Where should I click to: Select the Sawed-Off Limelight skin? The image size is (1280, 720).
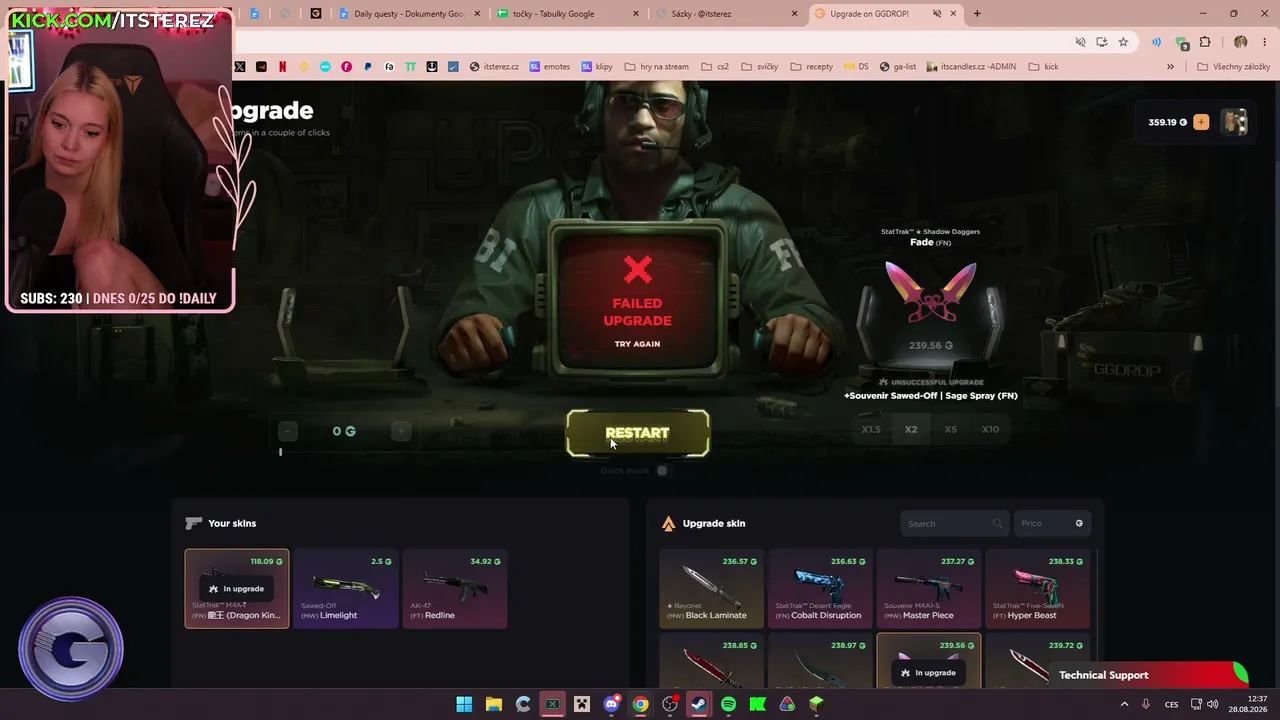(345, 588)
